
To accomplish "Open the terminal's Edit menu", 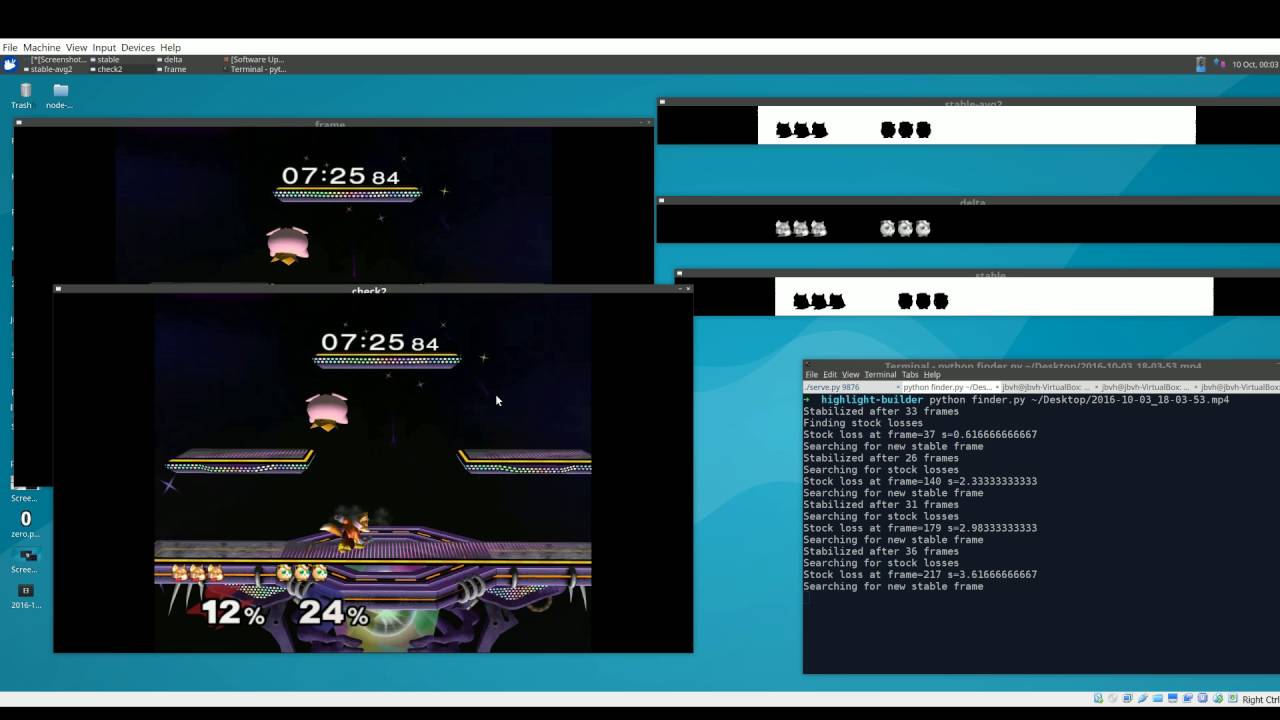I will (830, 374).
